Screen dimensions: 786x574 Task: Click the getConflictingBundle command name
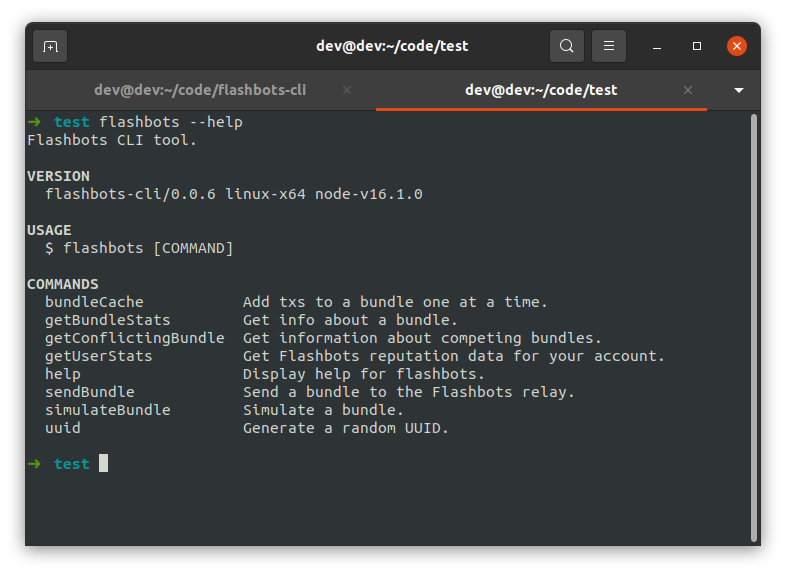[x=134, y=338]
